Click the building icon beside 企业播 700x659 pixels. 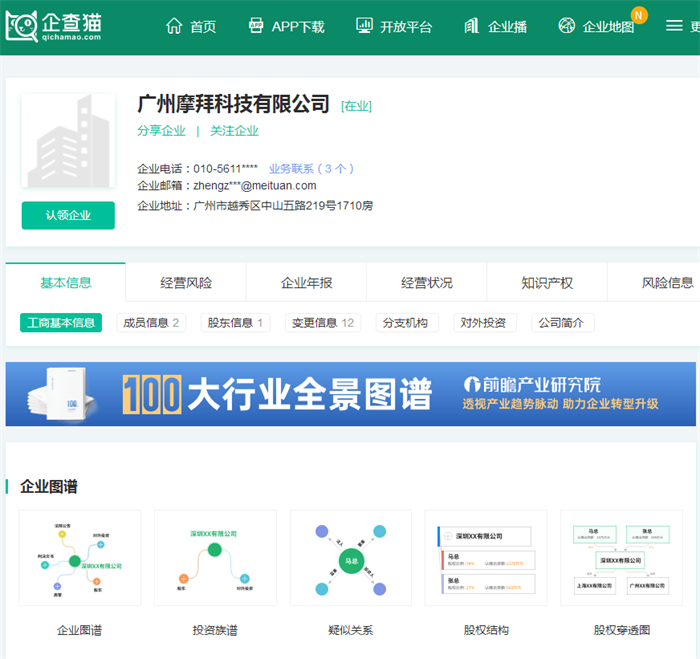471,25
